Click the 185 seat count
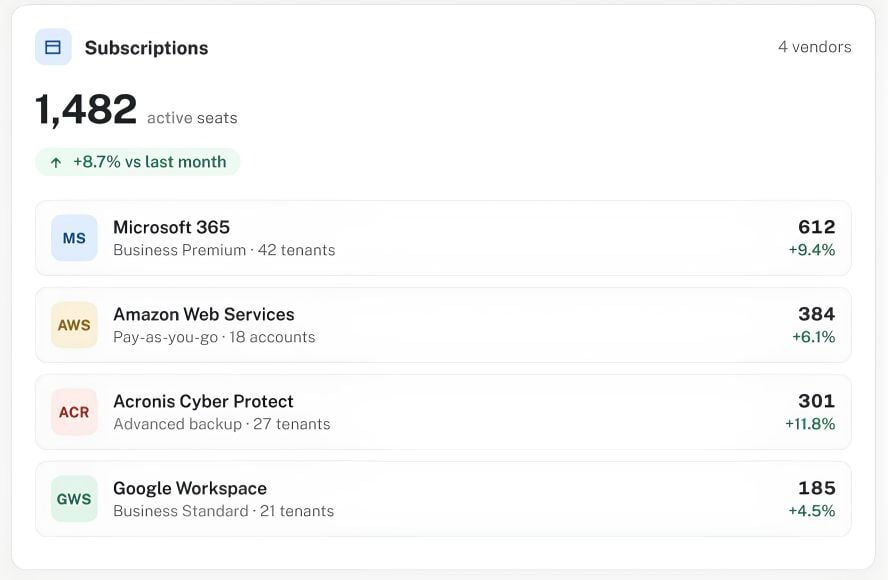The height and width of the screenshot is (580, 888). pyautogui.click(x=817, y=488)
